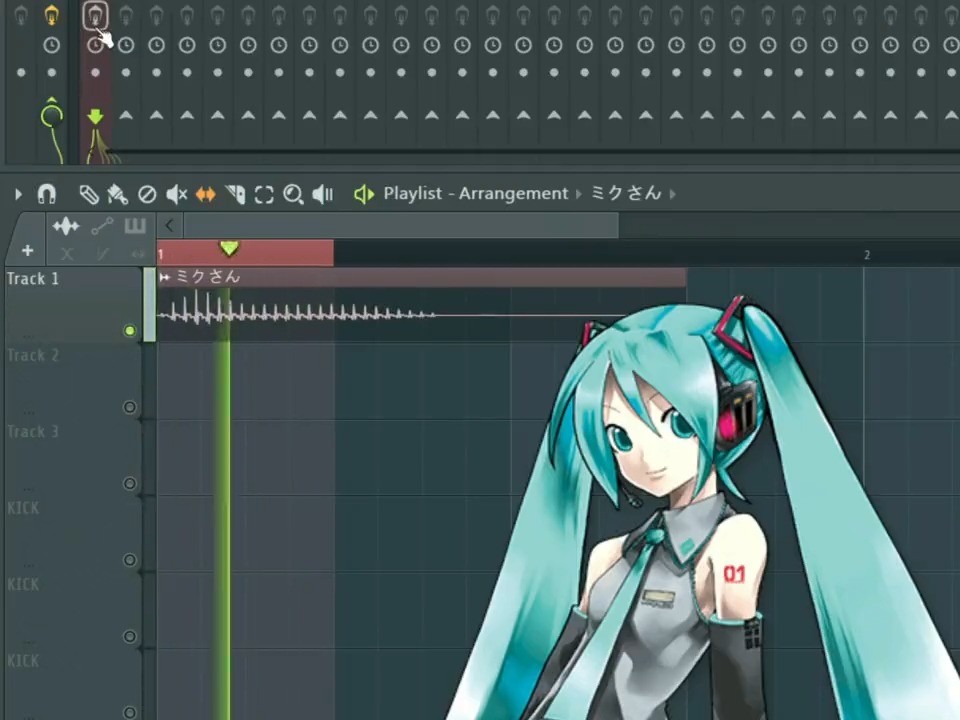Image resolution: width=960 pixels, height=720 pixels.
Task: Select the Mute speaker tool
Action: [x=176, y=195]
